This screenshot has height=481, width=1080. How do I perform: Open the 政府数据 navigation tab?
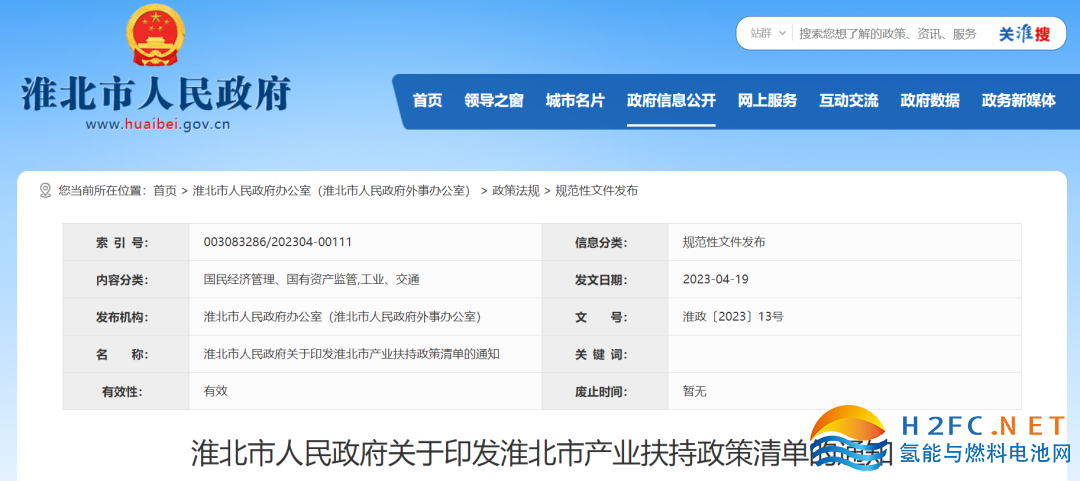[930, 101]
